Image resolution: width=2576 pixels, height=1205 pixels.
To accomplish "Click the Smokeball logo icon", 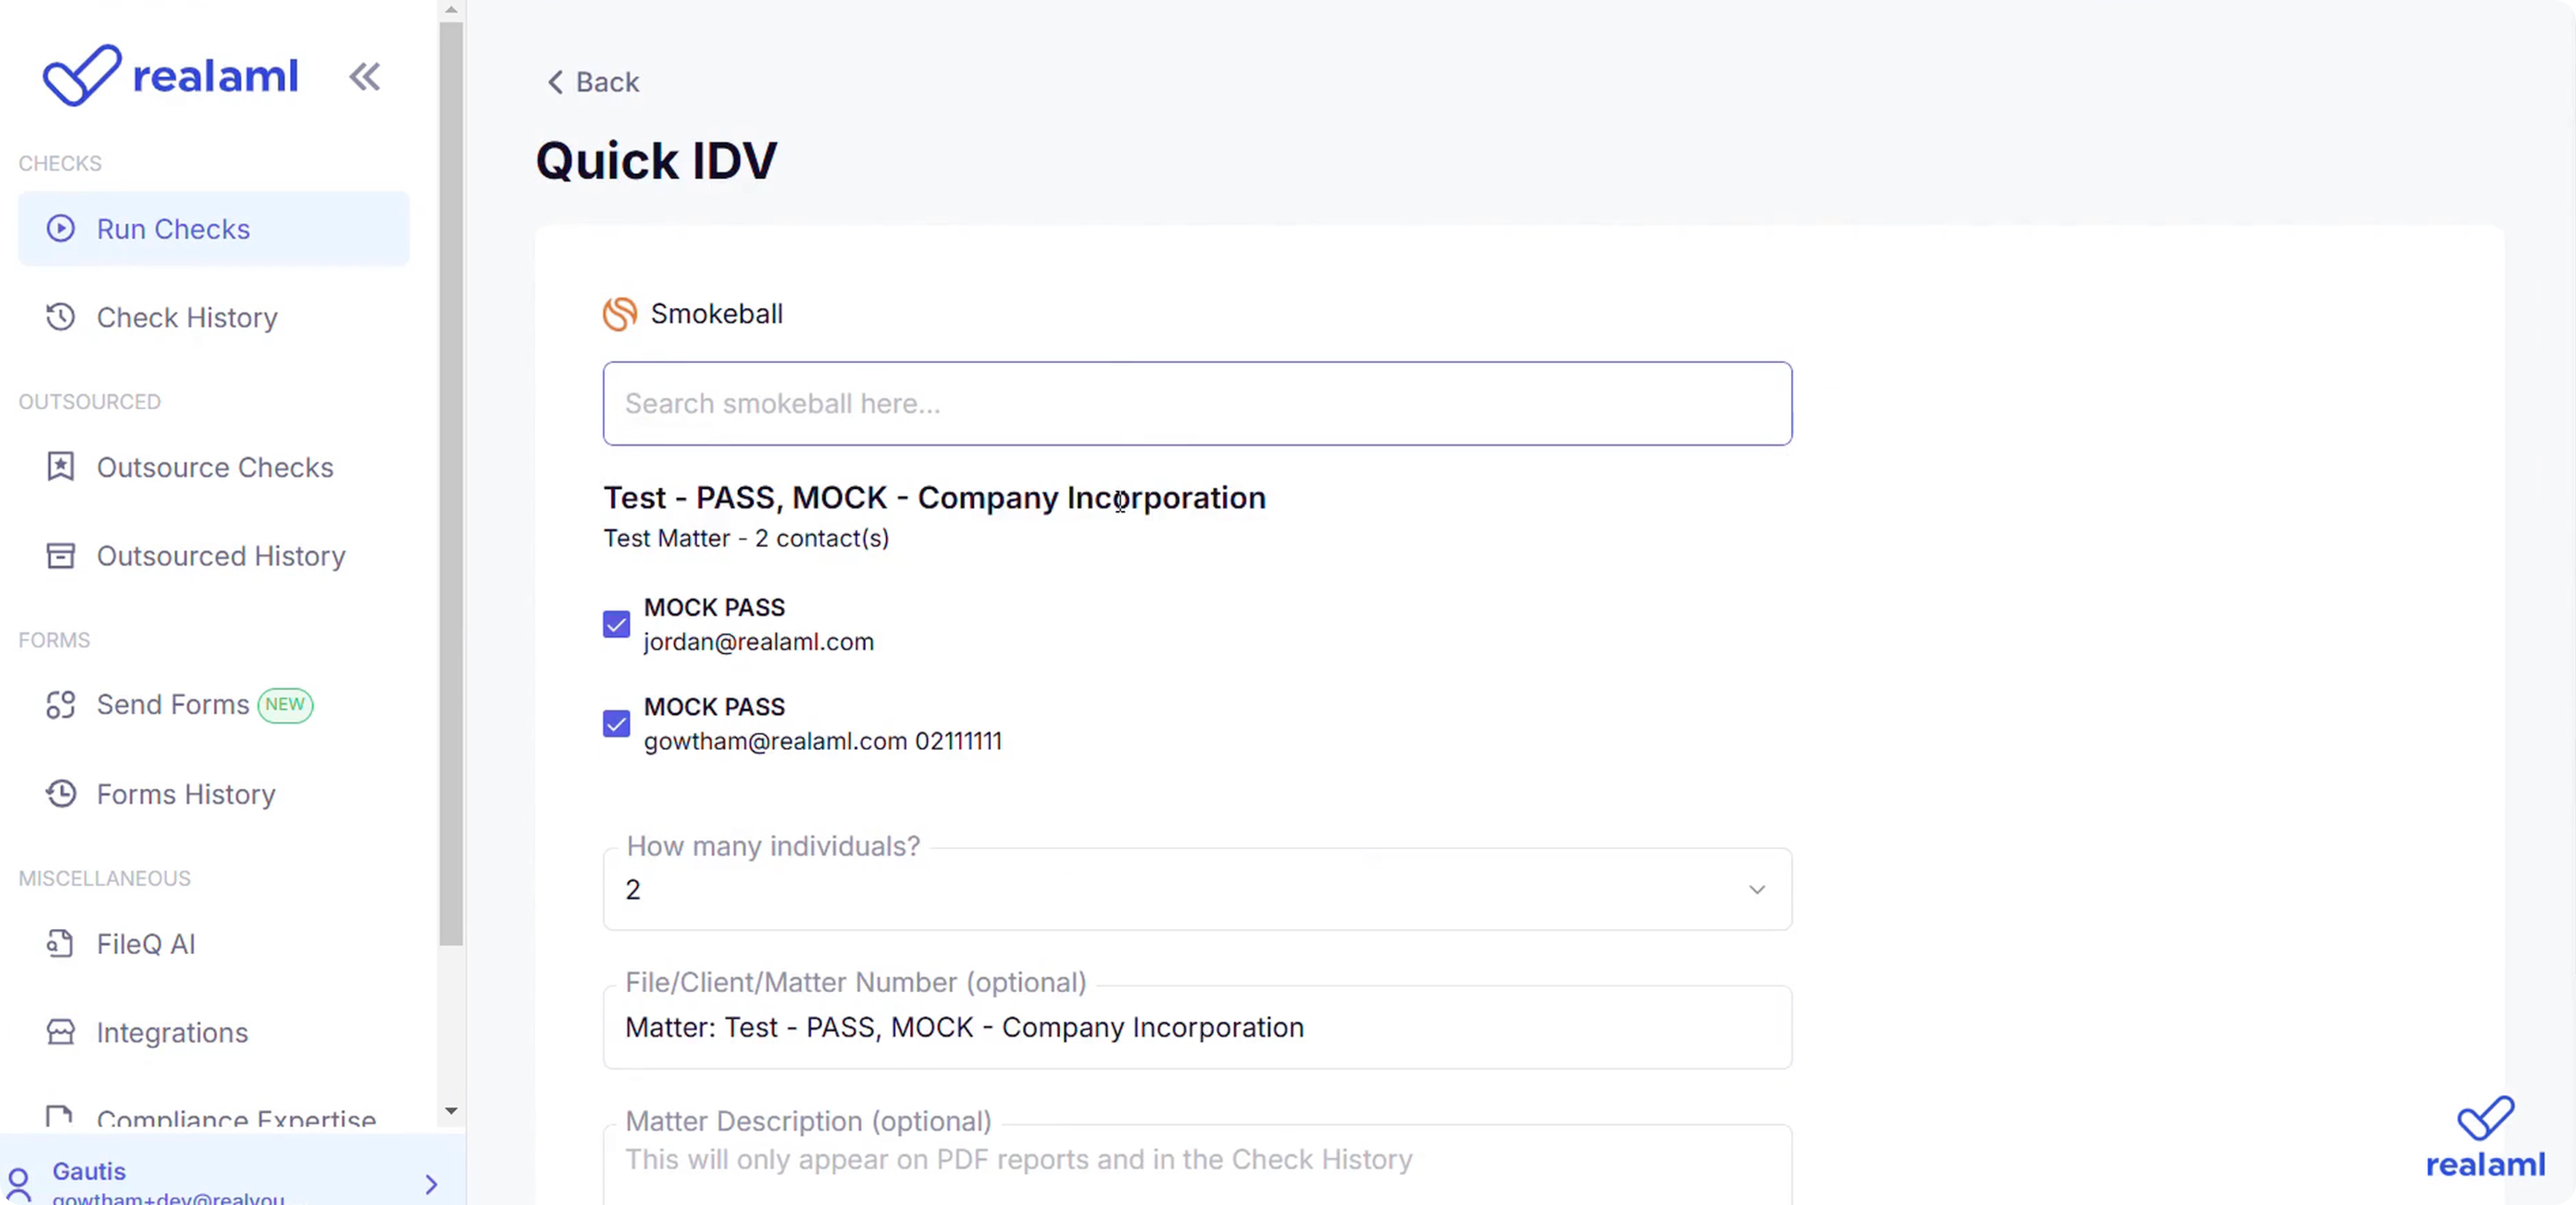I will (620, 314).
